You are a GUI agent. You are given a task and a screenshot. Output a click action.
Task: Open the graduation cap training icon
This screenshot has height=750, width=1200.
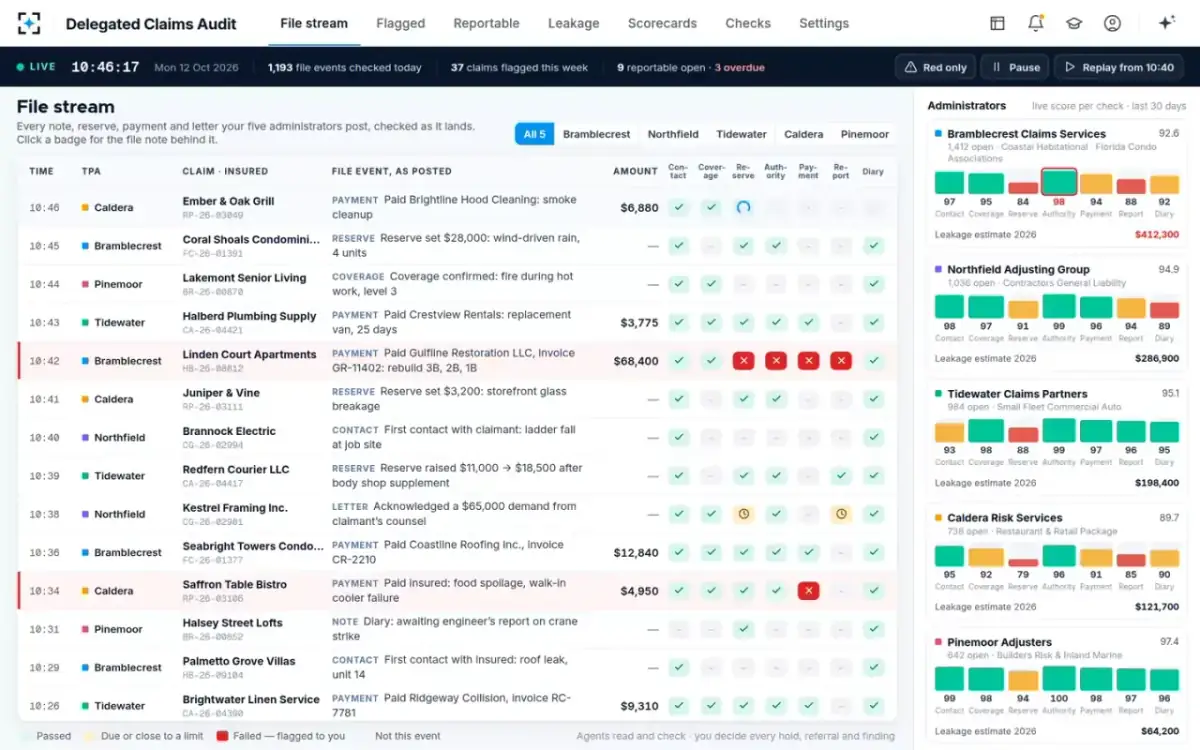click(1073, 23)
